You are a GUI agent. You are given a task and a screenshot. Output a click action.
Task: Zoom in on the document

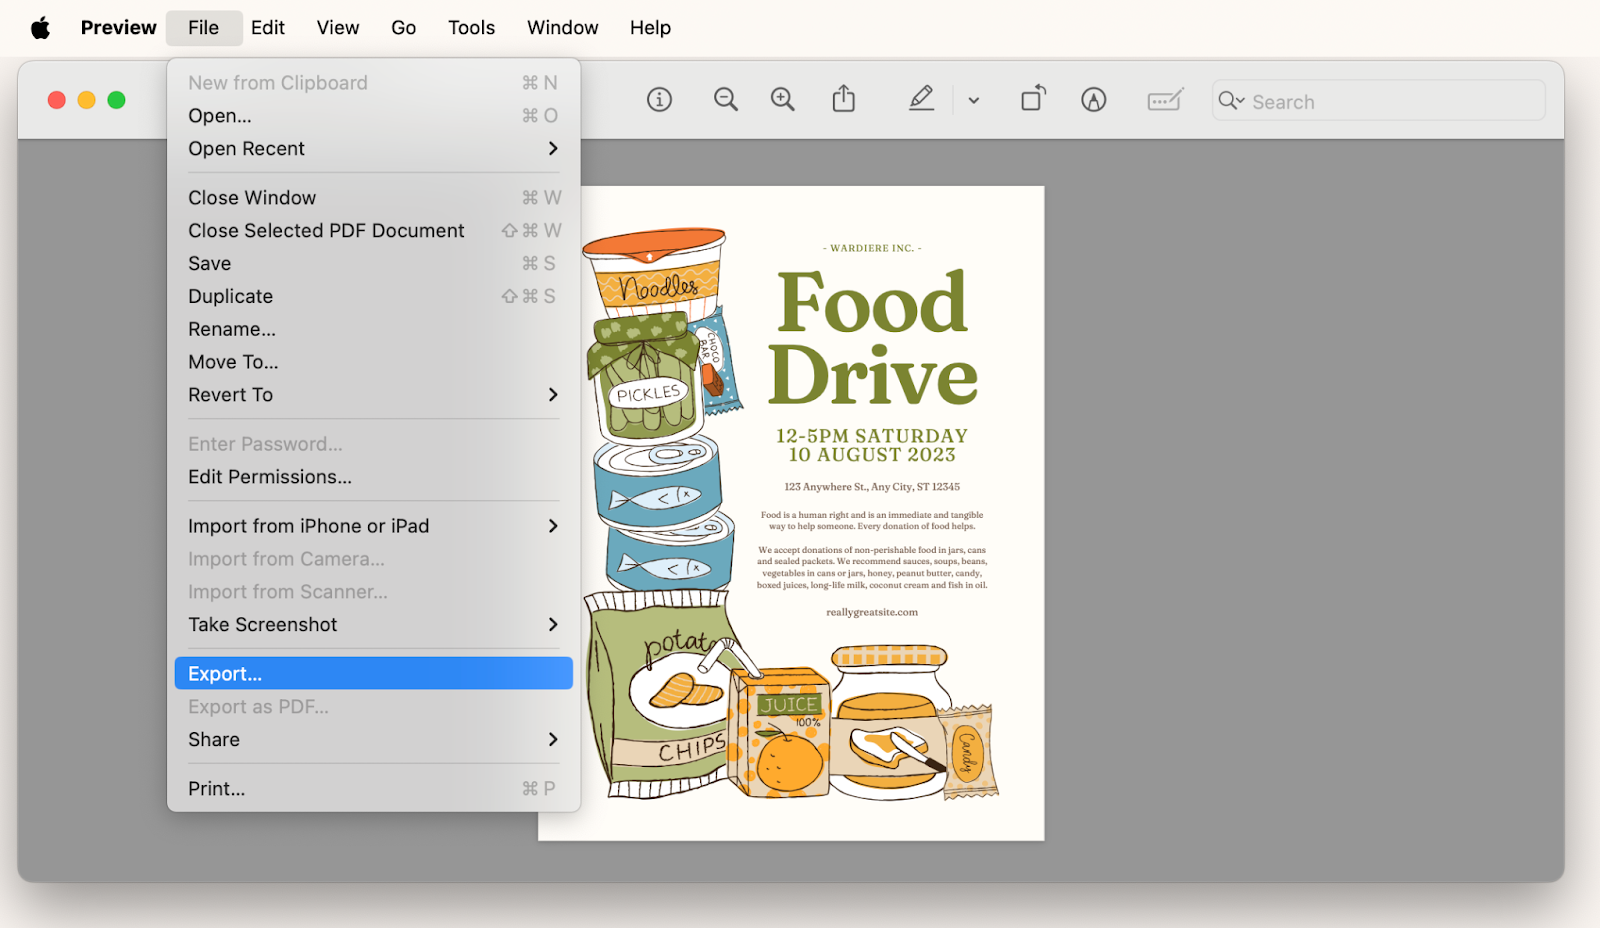(x=783, y=99)
